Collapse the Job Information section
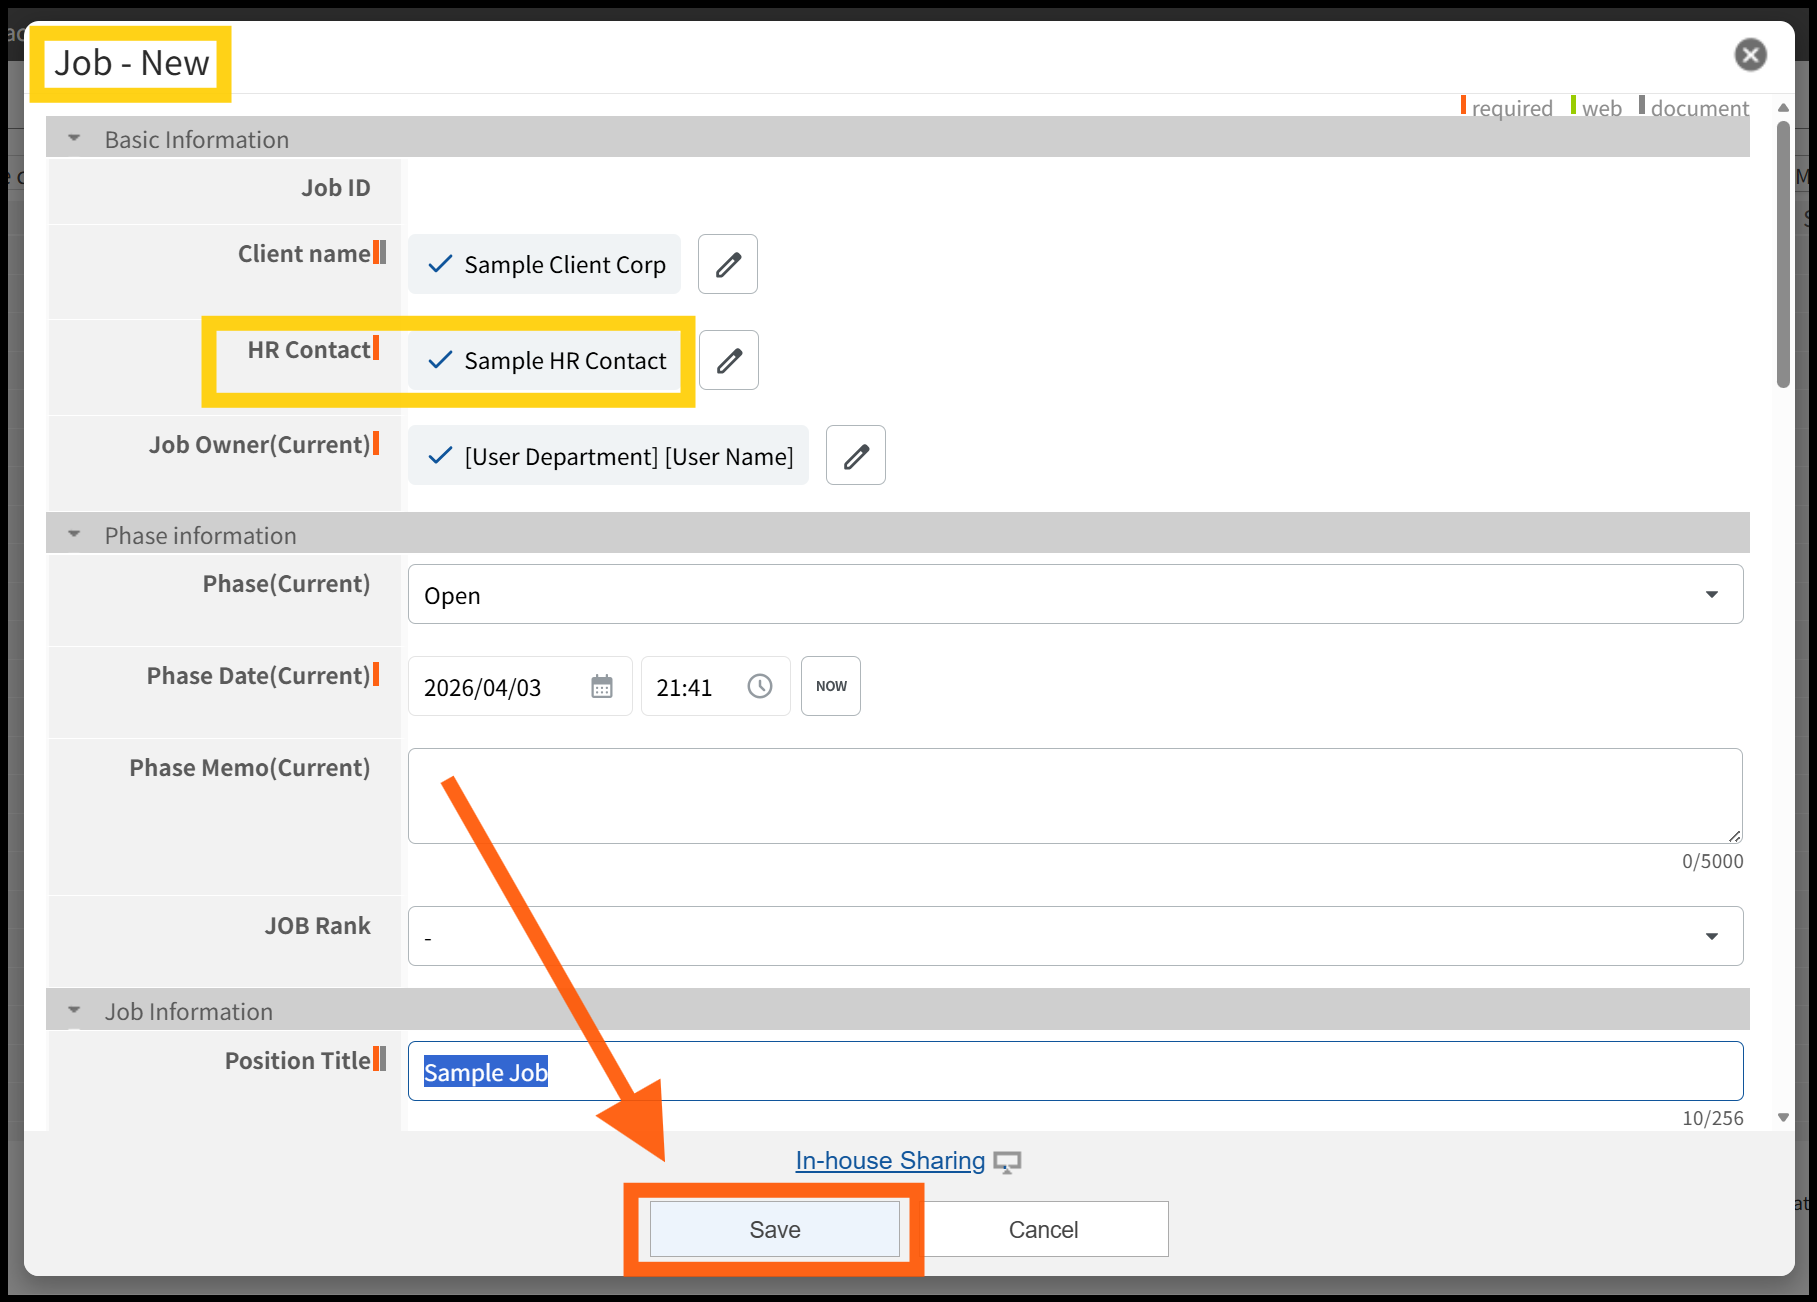The width and height of the screenshot is (1817, 1302). 74,1011
